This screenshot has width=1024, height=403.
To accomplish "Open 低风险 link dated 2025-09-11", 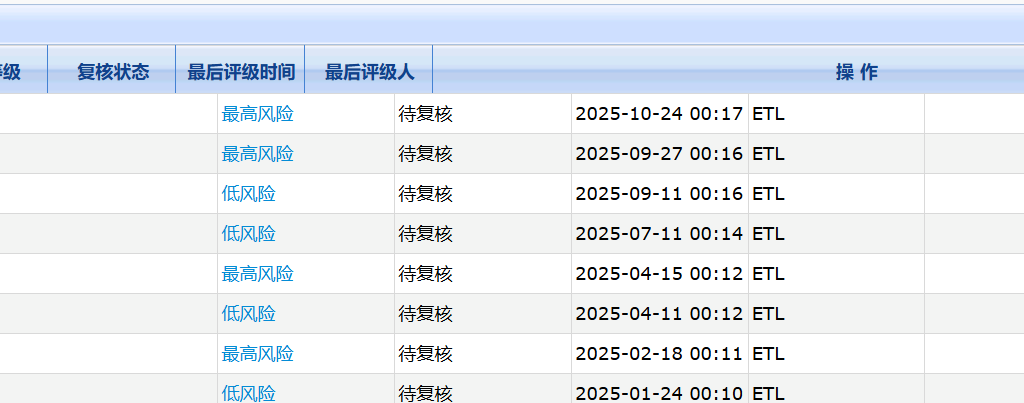I will (x=248, y=194).
